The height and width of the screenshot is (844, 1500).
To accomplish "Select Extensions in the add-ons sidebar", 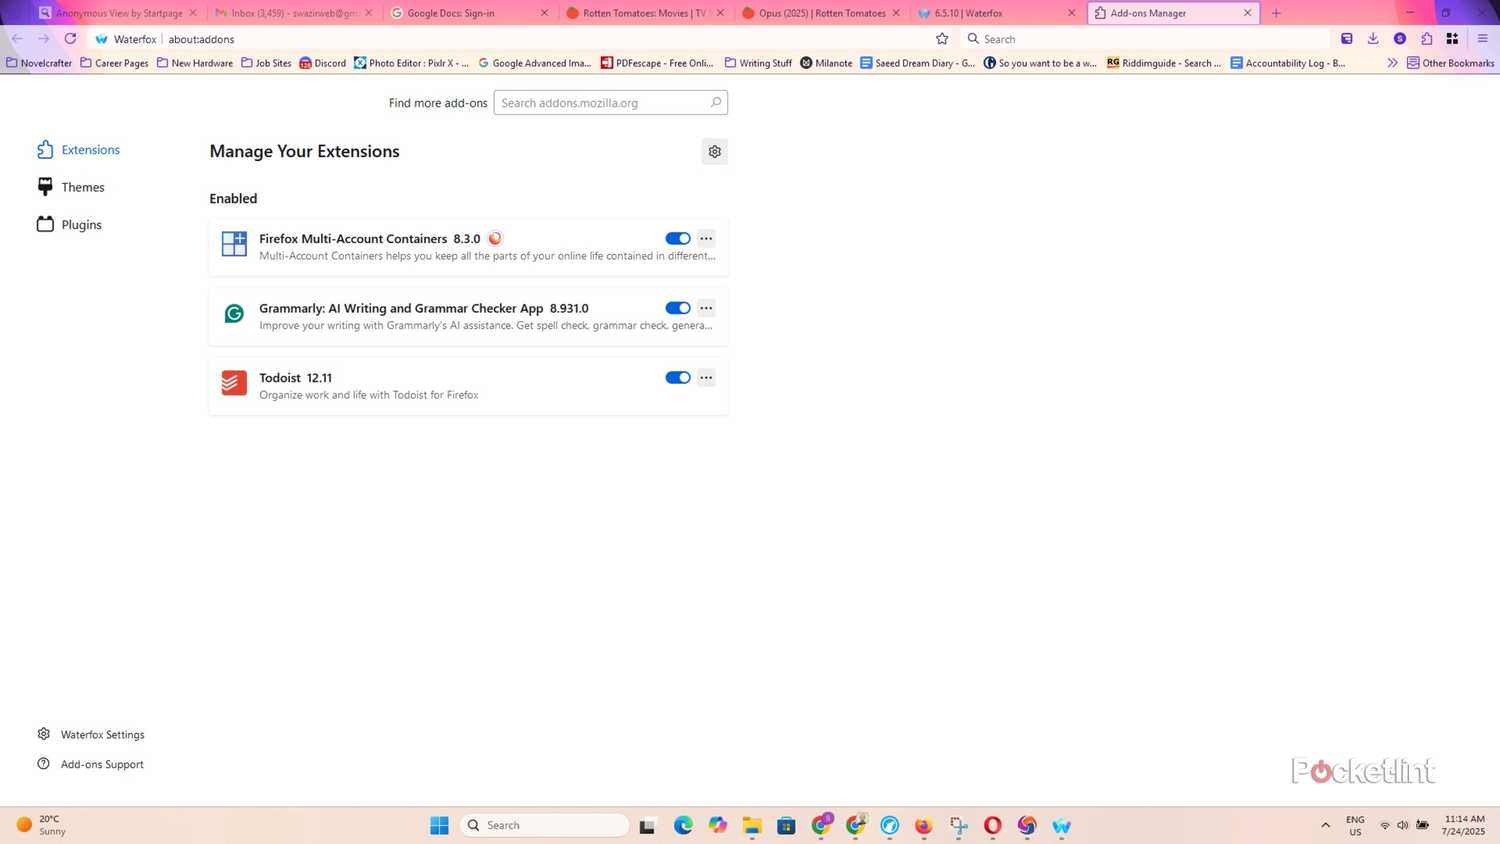I will (79, 150).
